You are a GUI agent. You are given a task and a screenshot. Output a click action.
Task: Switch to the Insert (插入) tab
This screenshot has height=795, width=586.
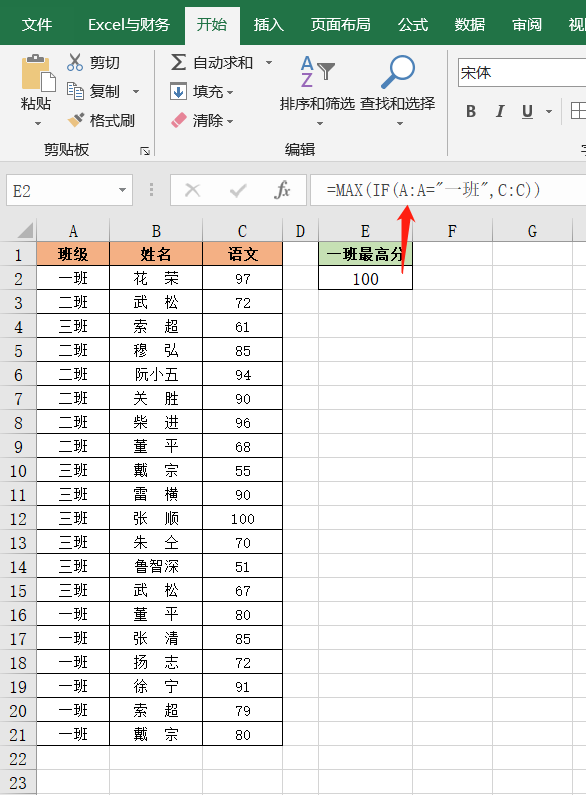pyautogui.click(x=269, y=24)
